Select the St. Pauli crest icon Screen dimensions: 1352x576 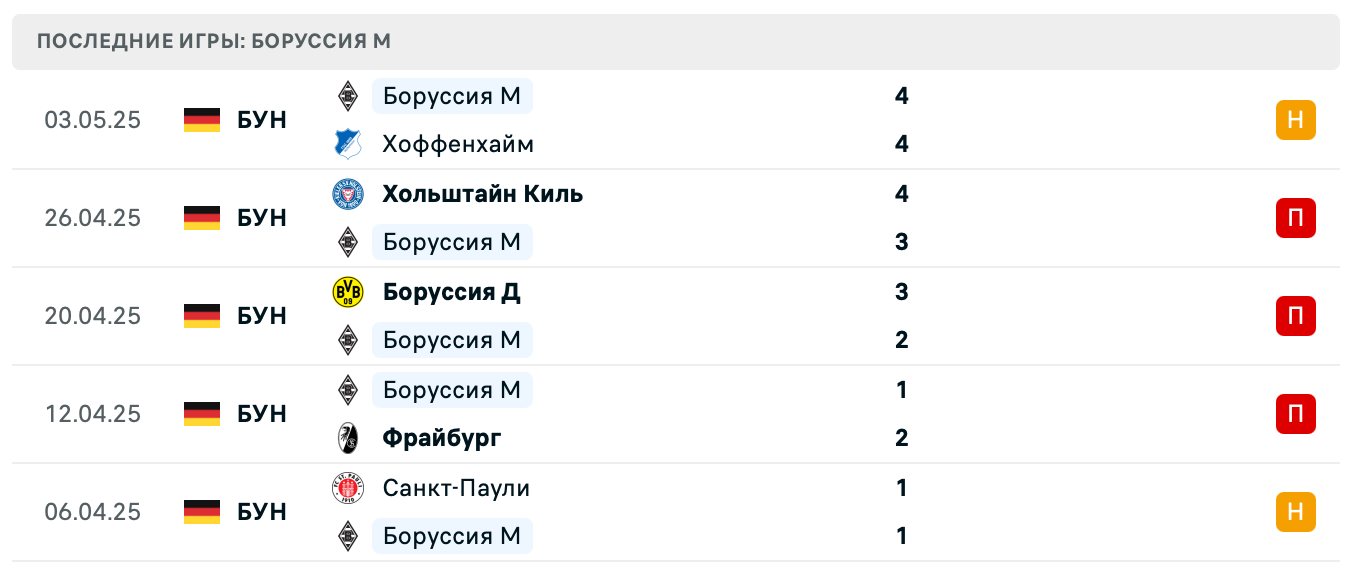click(350, 488)
